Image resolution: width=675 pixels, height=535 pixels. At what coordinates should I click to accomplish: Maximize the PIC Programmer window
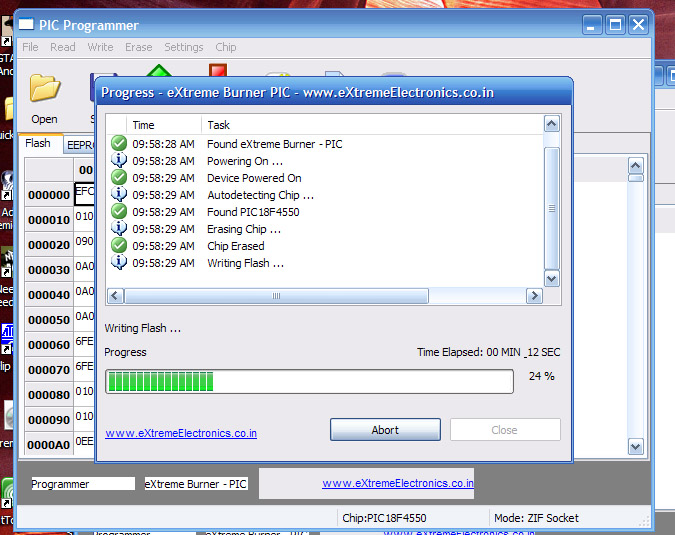(615, 25)
